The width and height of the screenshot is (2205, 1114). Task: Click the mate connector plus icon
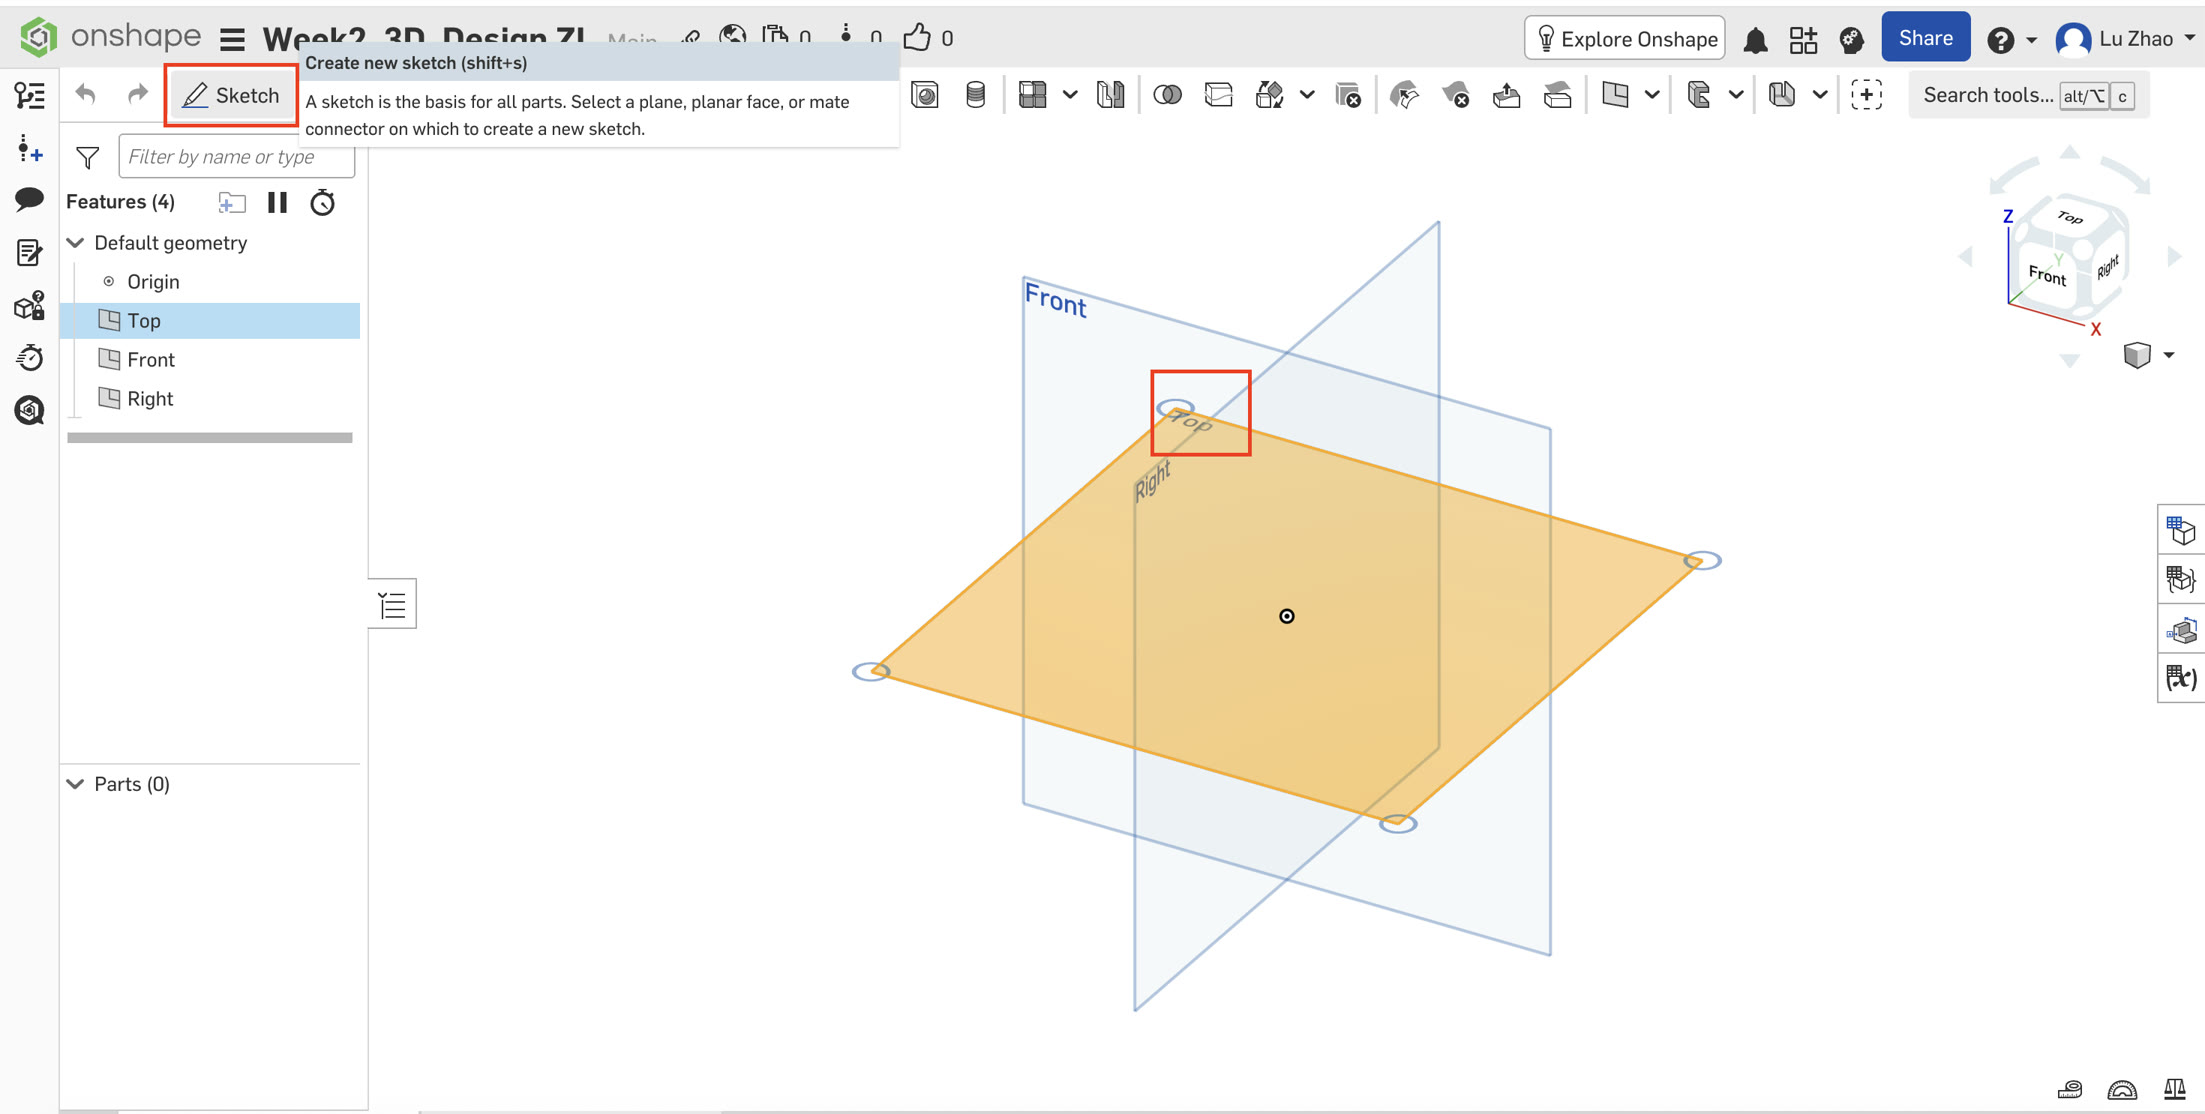coord(1866,95)
